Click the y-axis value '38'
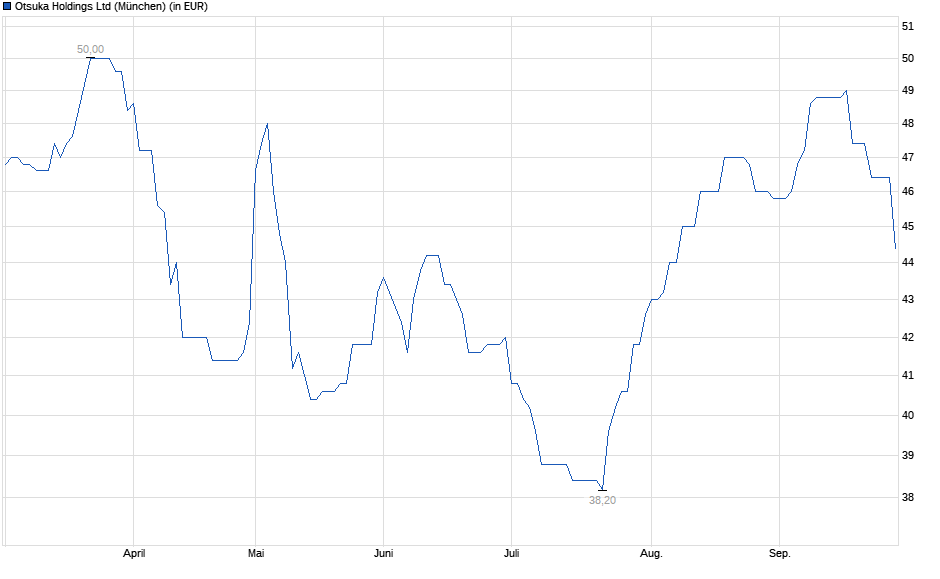Viewport: 940px width, 579px height. 908,497
